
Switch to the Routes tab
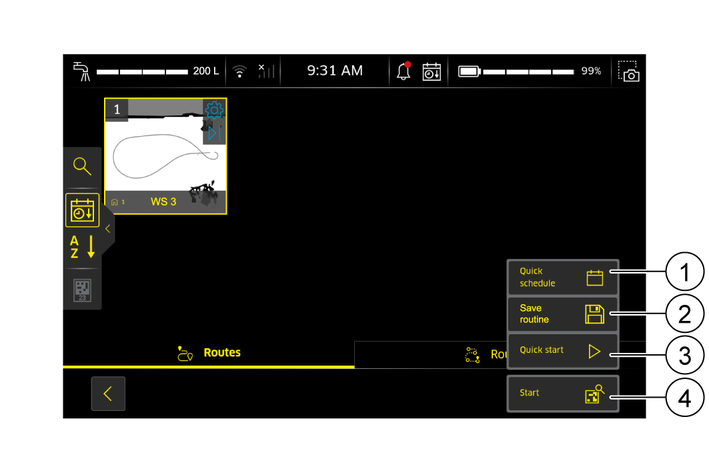[x=208, y=353]
